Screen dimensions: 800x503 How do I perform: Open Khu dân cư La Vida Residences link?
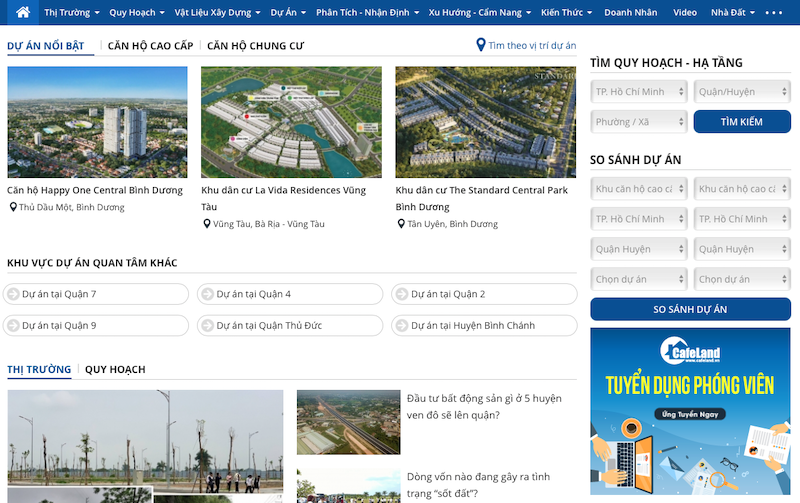(x=284, y=198)
